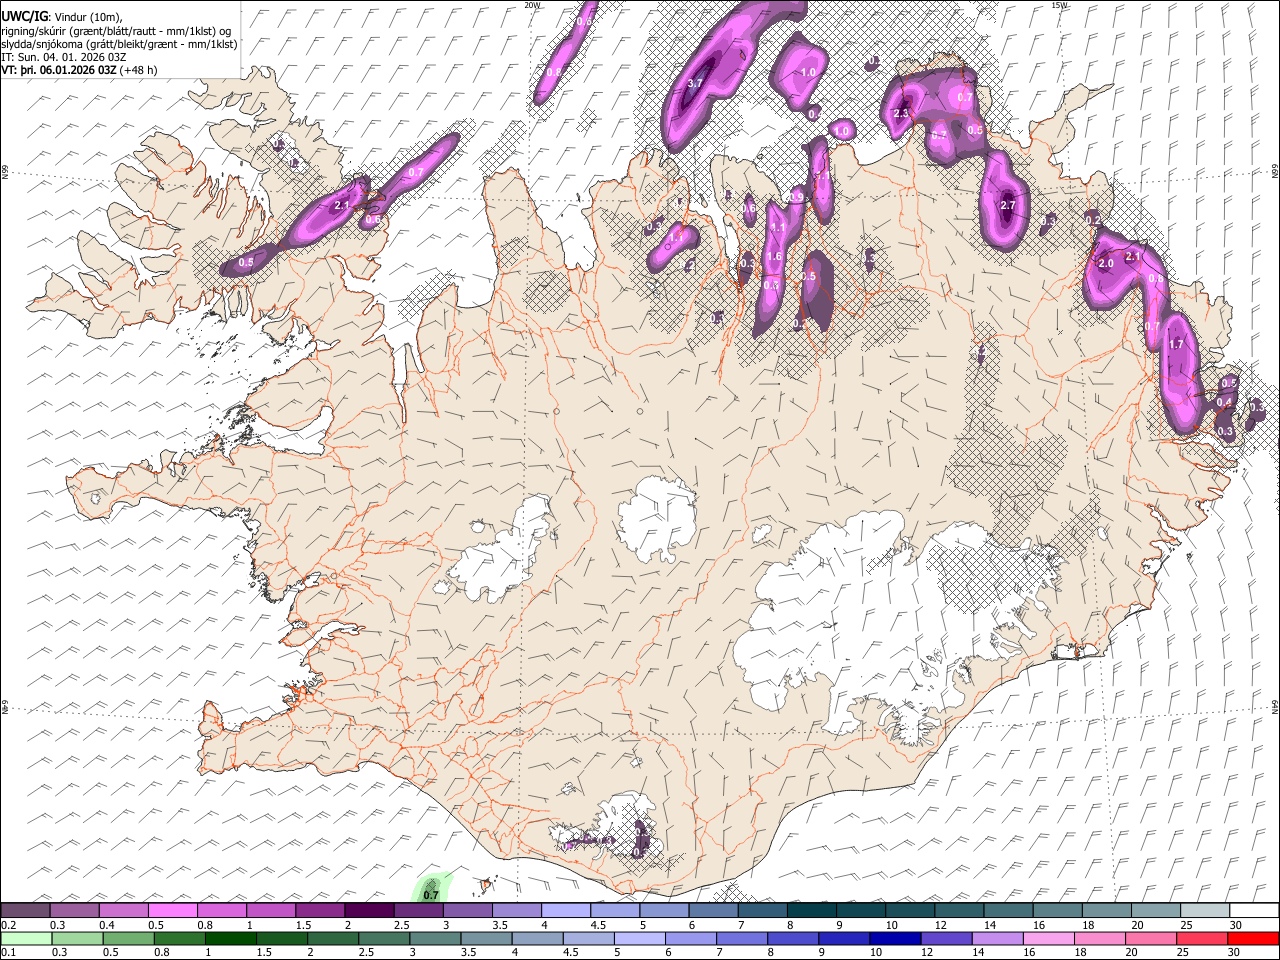This screenshot has height=960, width=1280.
Task: Select the '(+48 h)' forecast offset text
Action: pyautogui.click(x=139, y=71)
